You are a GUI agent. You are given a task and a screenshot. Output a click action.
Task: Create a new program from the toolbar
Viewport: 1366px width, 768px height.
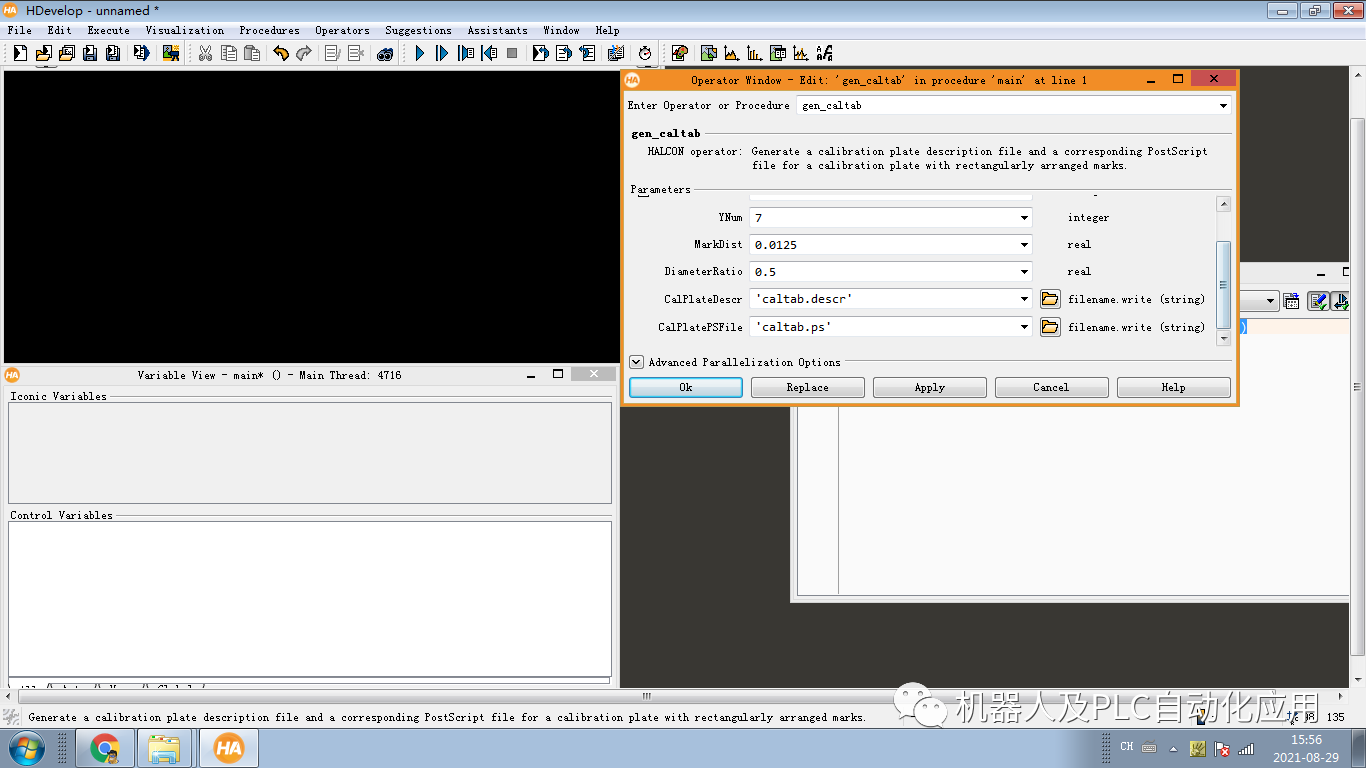19,53
